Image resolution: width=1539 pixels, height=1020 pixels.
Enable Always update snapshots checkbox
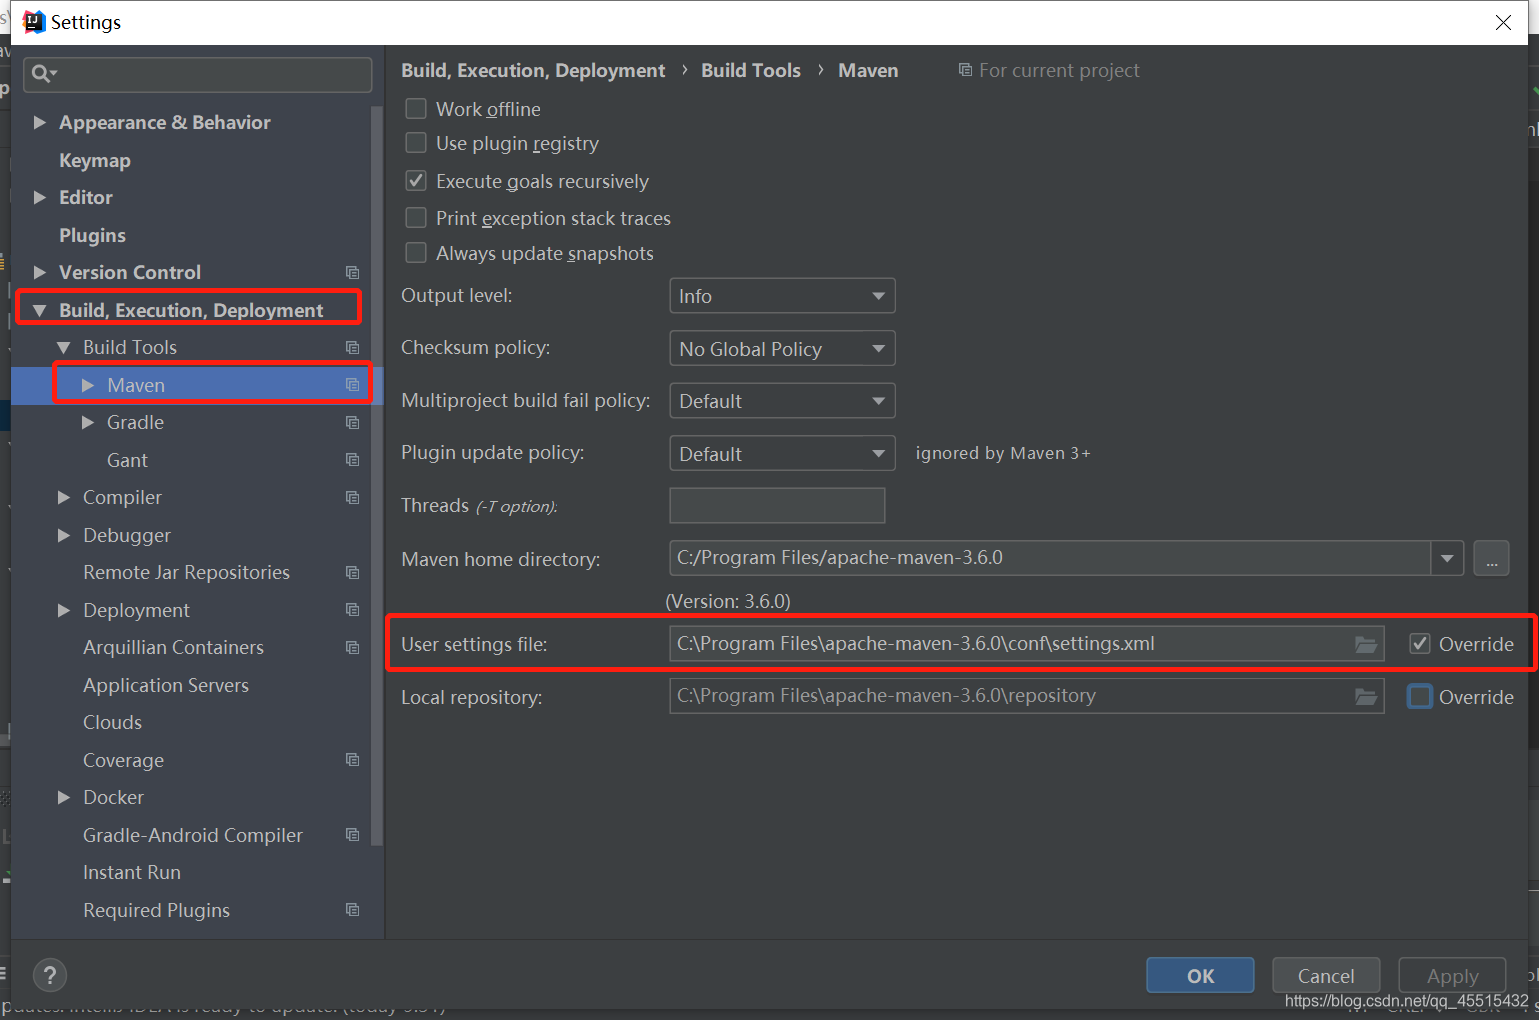[x=416, y=253]
